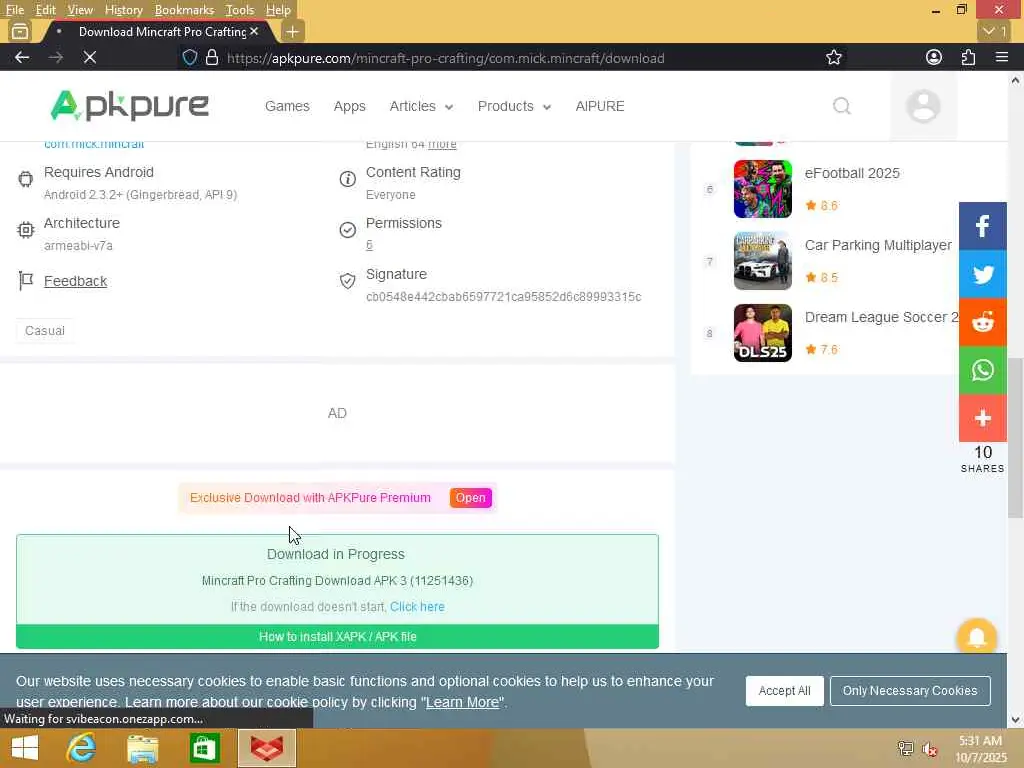Open the extensions puzzle icon
This screenshot has width=1024, height=768.
click(968, 57)
